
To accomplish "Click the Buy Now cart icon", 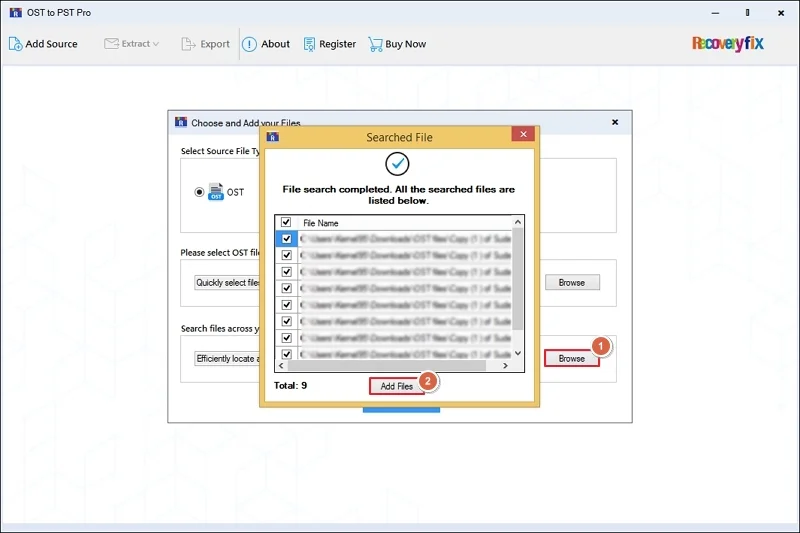I will click(375, 44).
